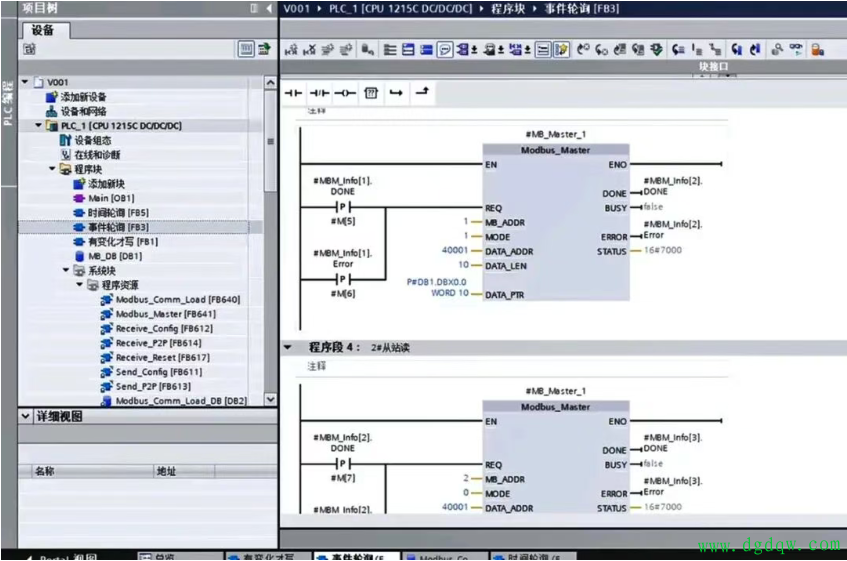The height and width of the screenshot is (561, 847).
Task: Click the open branch icon
Action: coord(396,93)
